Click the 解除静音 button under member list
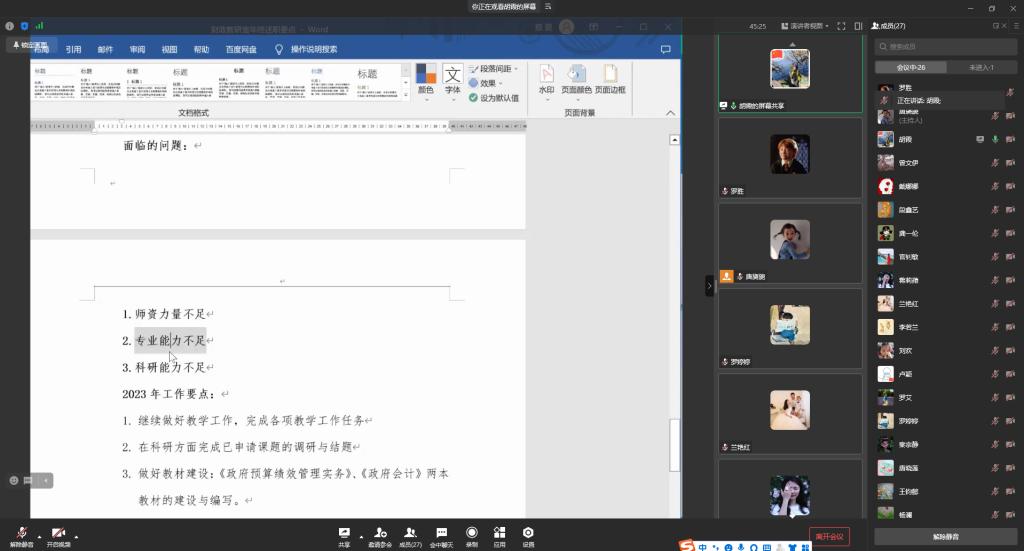Image resolution: width=1024 pixels, height=551 pixels. (x=945, y=537)
